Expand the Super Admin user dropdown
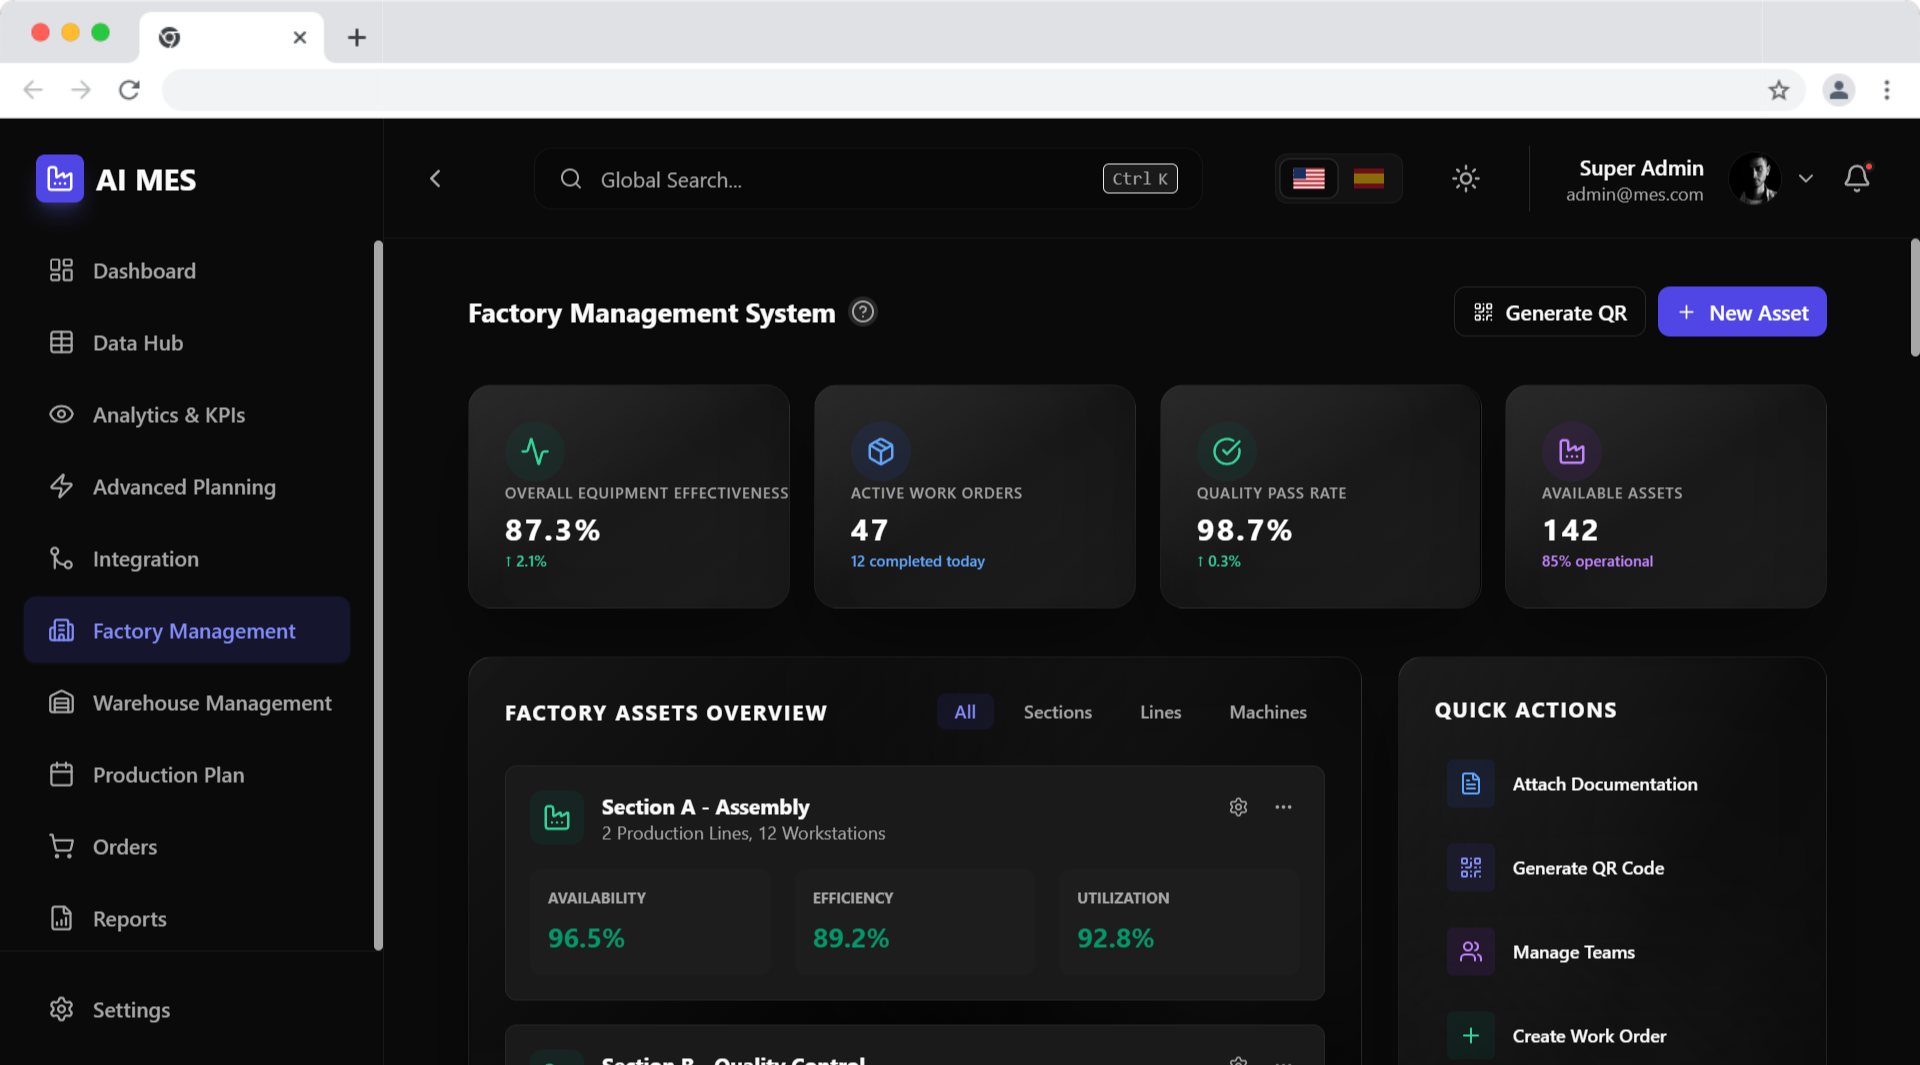This screenshot has height=1065, width=1920. tap(1805, 179)
